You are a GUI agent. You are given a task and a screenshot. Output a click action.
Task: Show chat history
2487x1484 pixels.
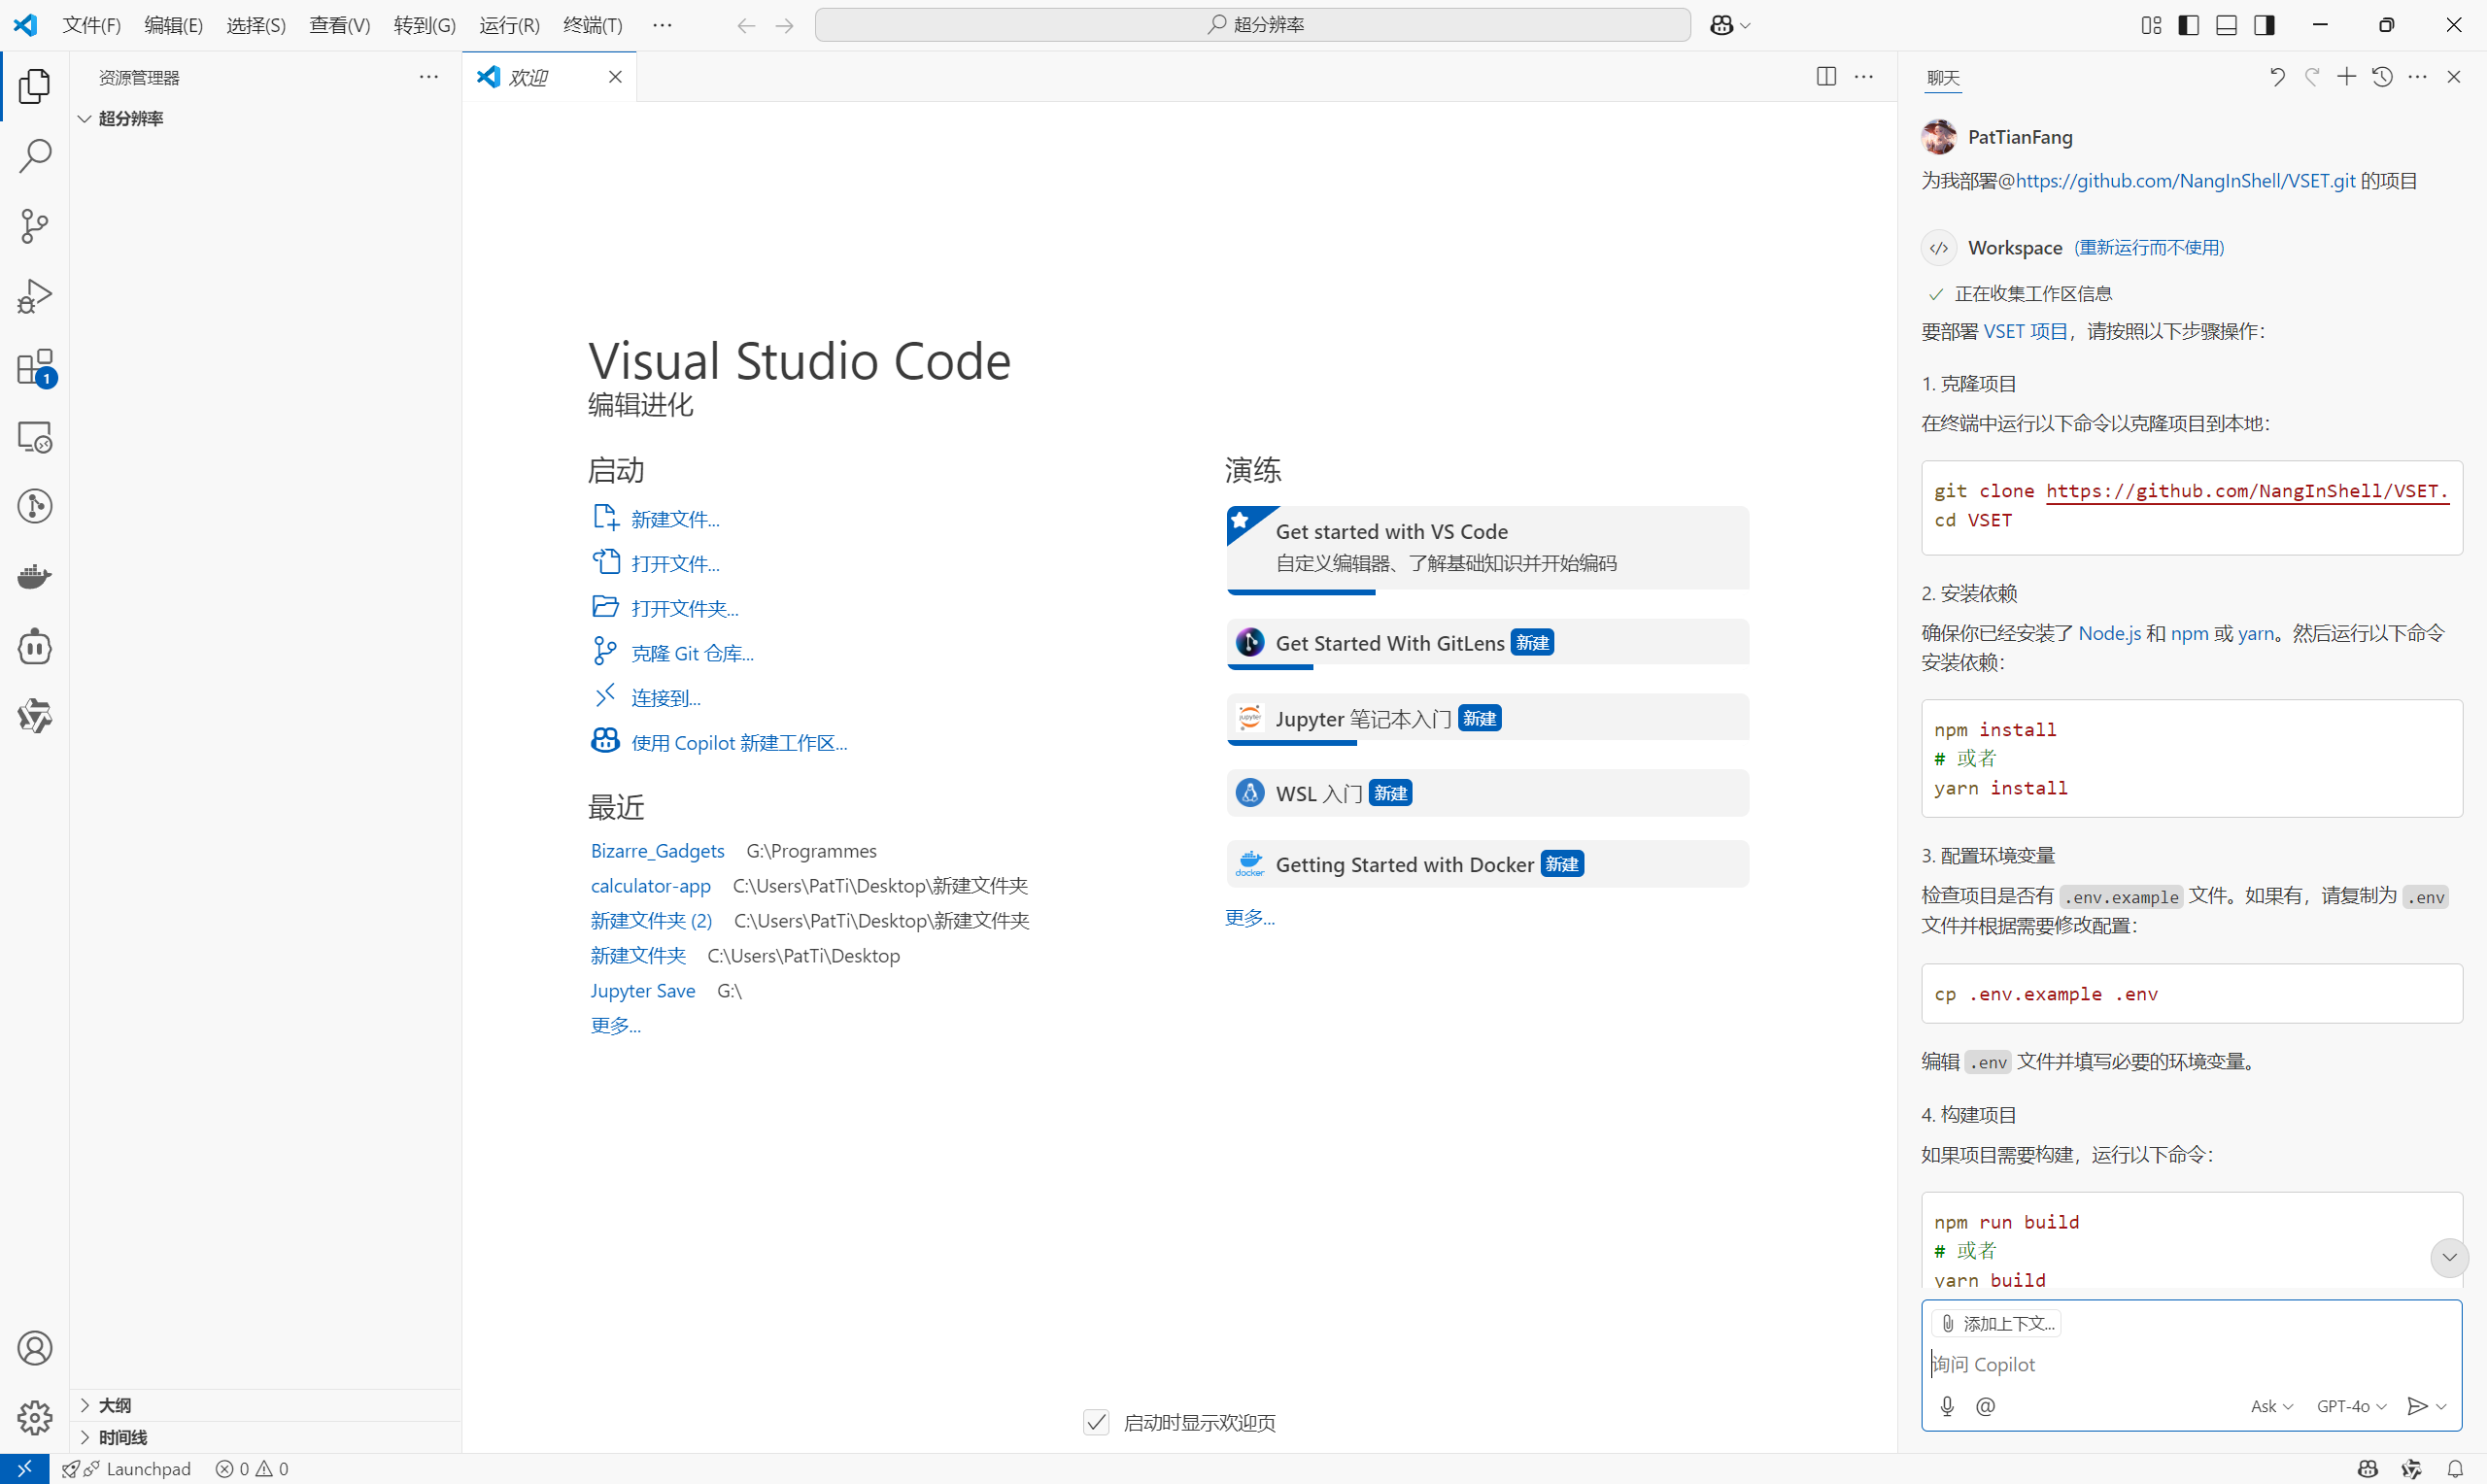[x=2382, y=77]
